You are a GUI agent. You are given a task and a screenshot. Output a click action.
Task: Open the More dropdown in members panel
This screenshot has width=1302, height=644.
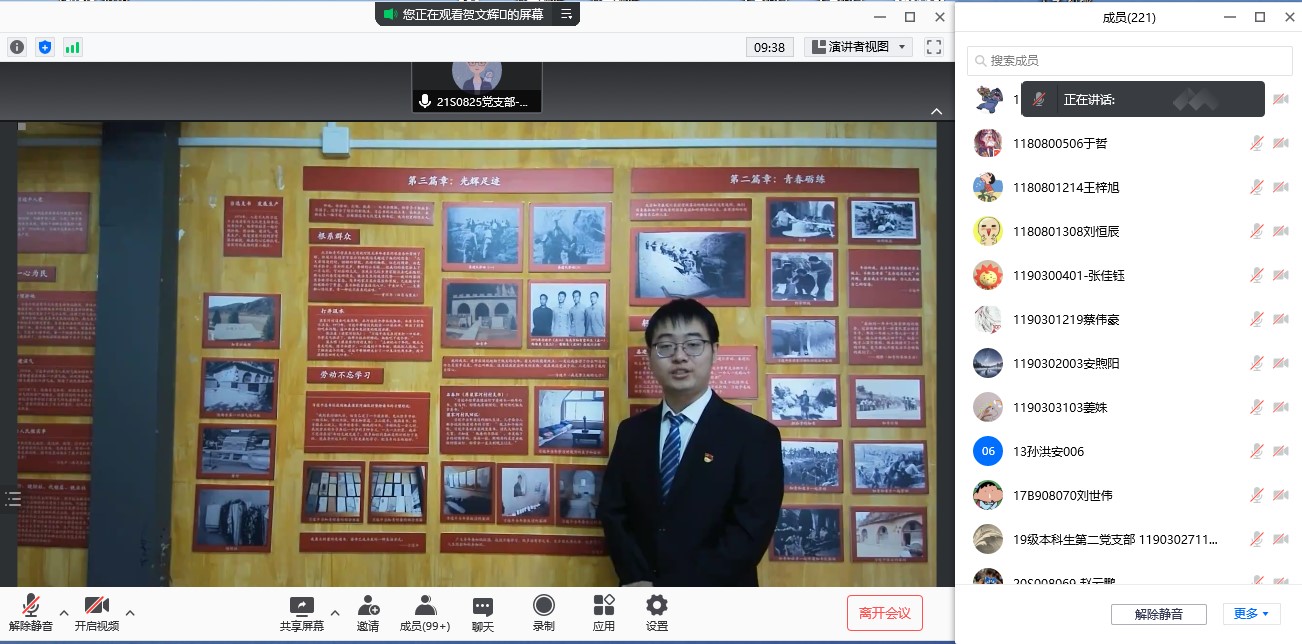[1251, 614]
